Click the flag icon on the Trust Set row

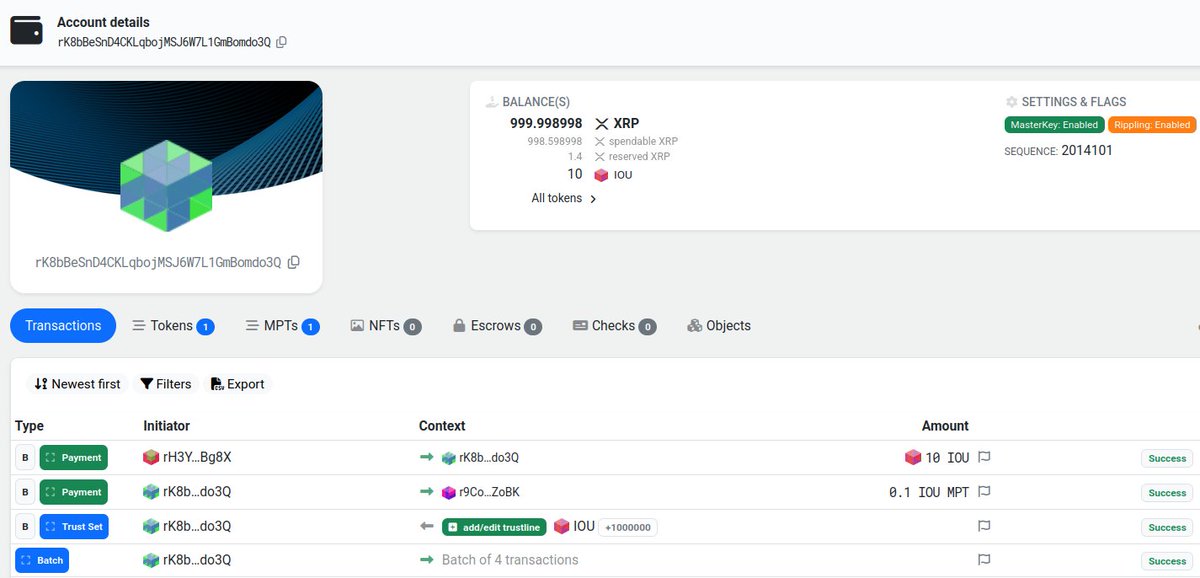pos(984,526)
